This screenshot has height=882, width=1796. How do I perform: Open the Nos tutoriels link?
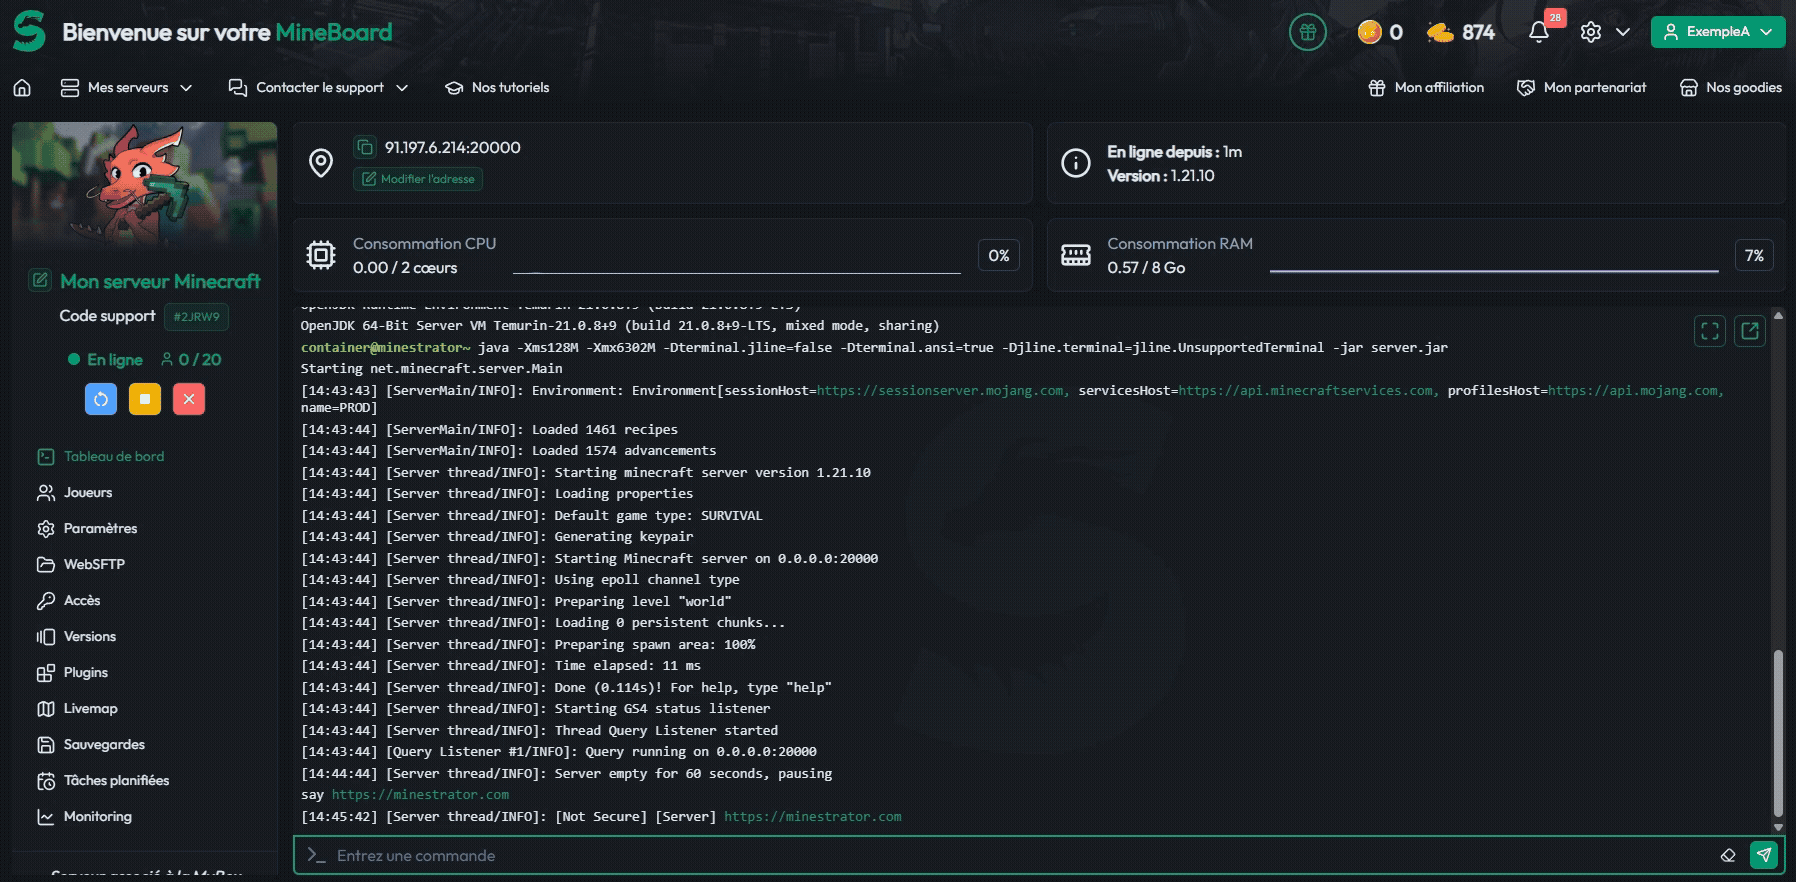(497, 88)
